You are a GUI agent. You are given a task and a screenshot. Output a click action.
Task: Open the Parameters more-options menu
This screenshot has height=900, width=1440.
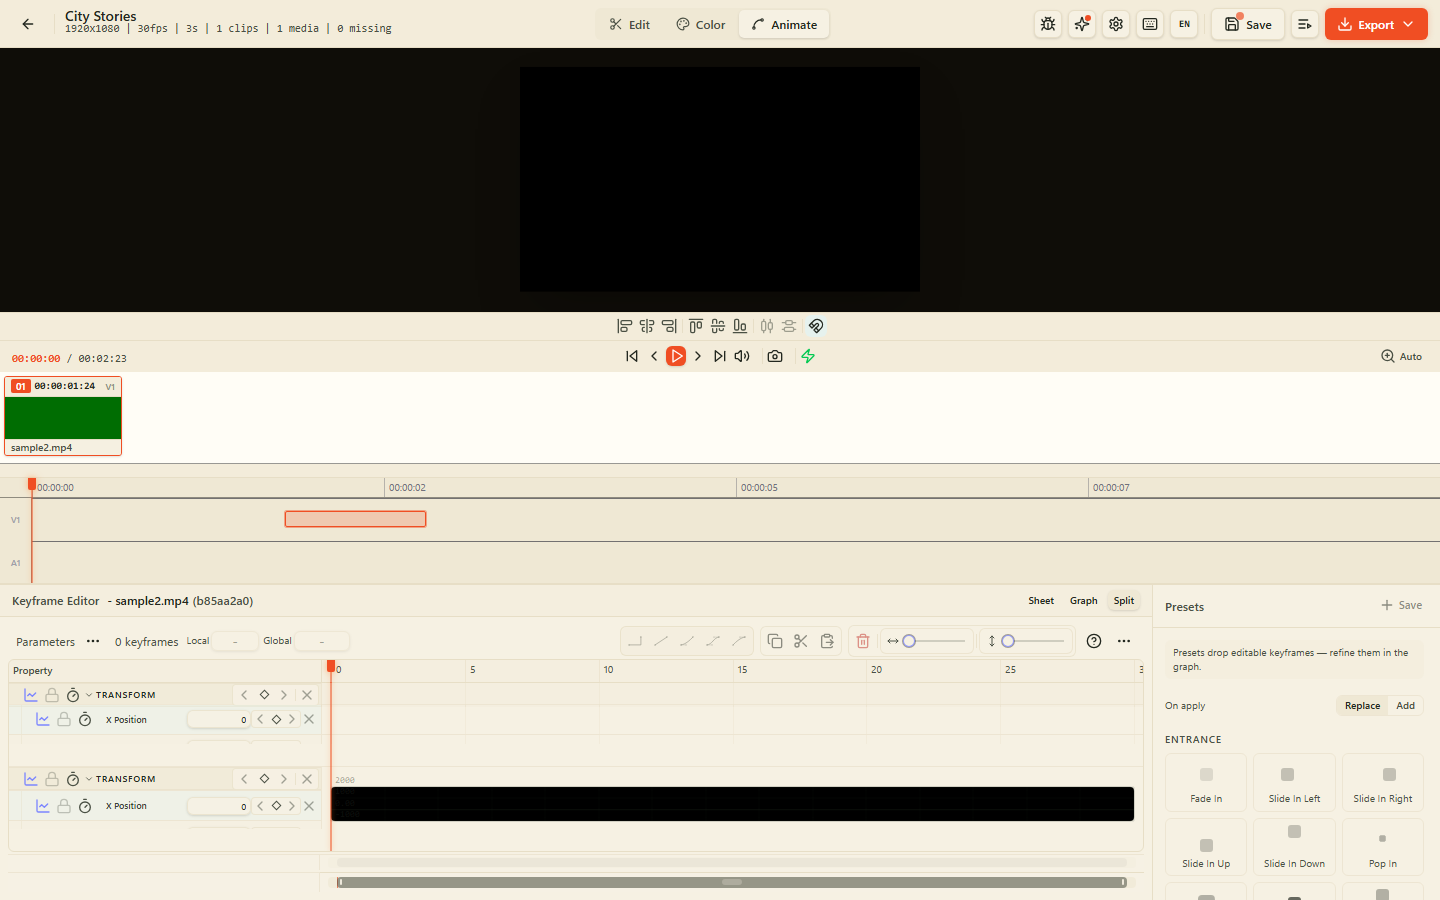click(x=93, y=641)
